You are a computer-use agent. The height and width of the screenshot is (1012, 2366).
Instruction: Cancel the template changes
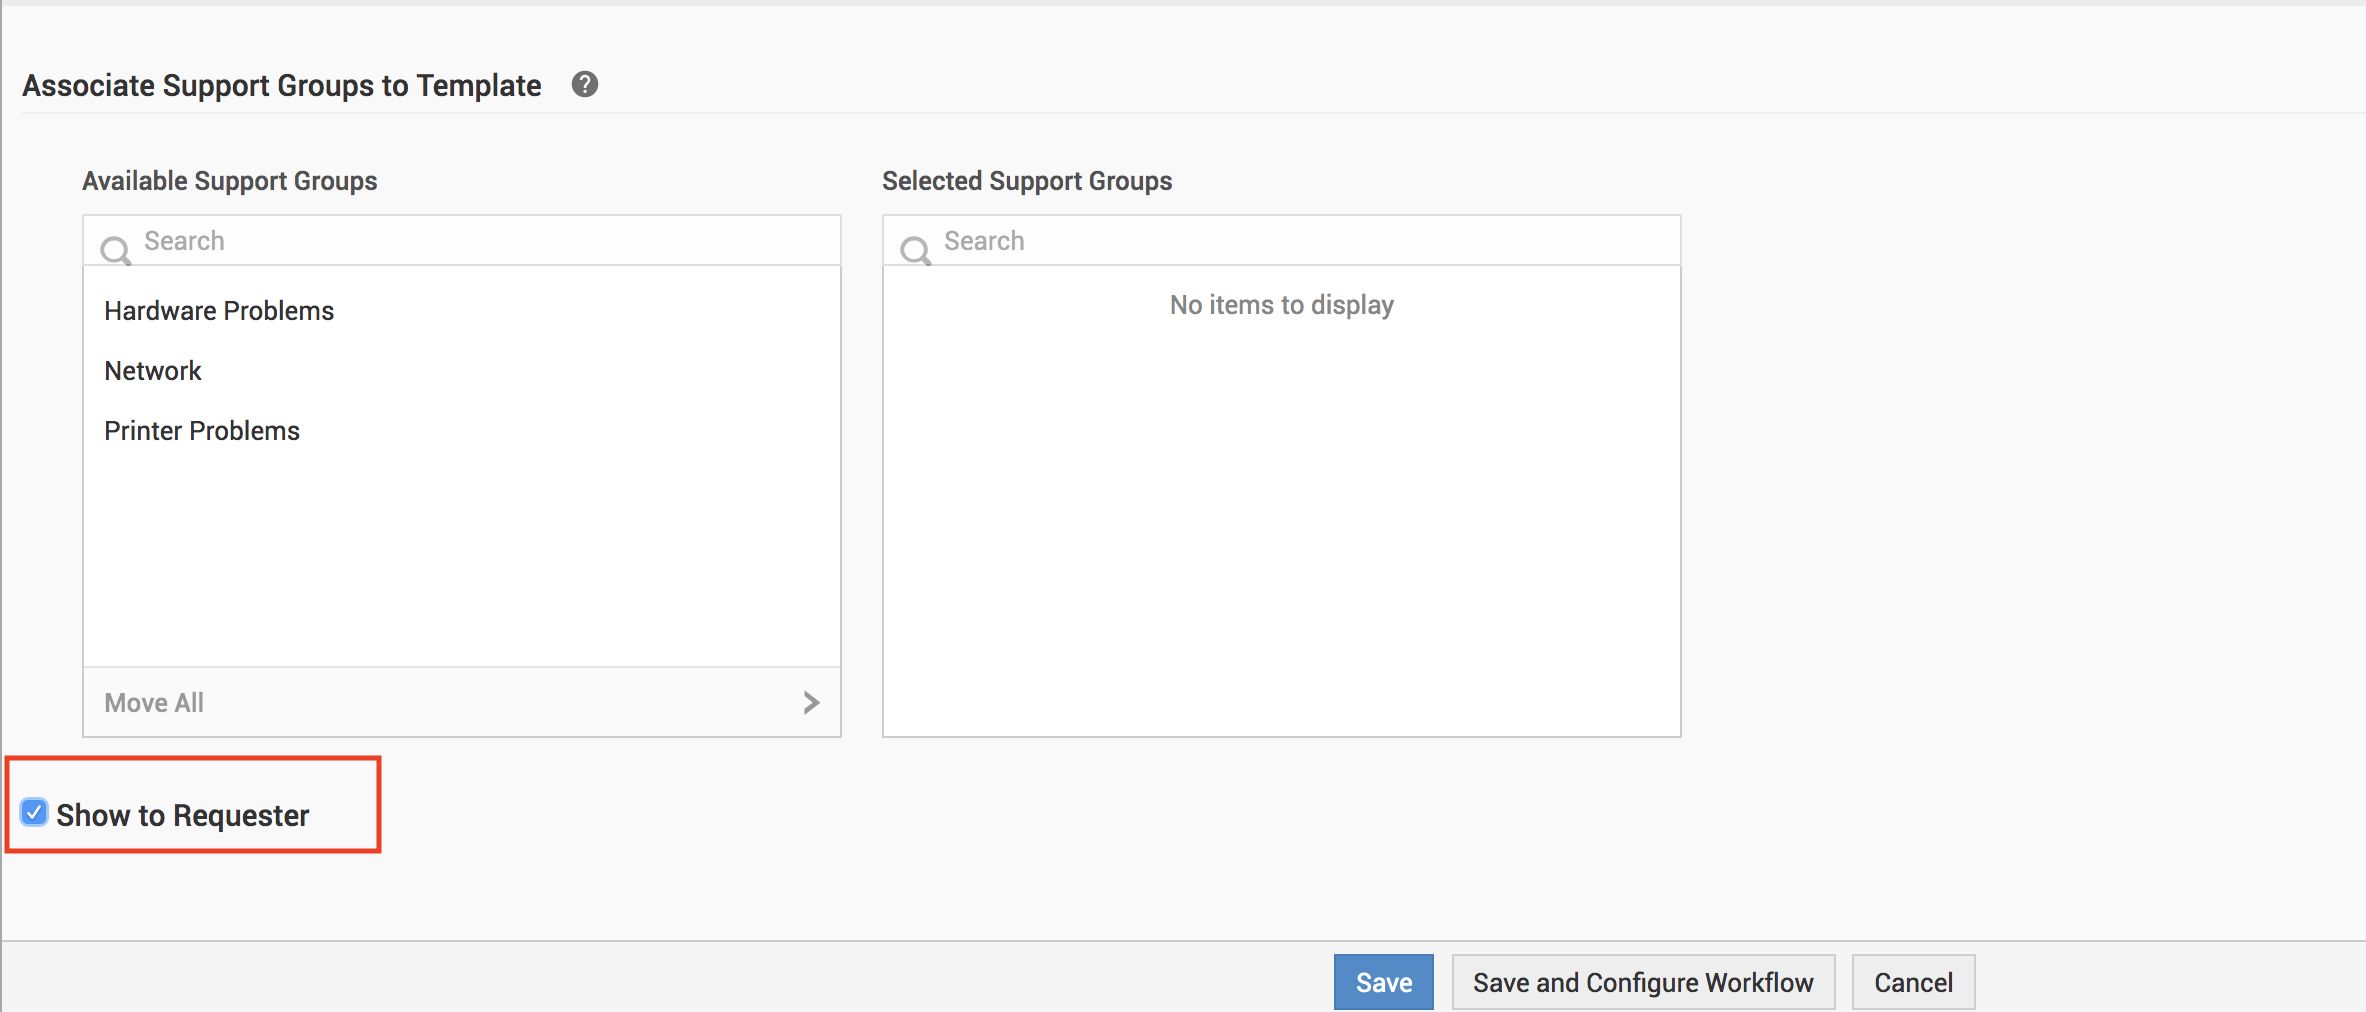click(x=1912, y=982)
